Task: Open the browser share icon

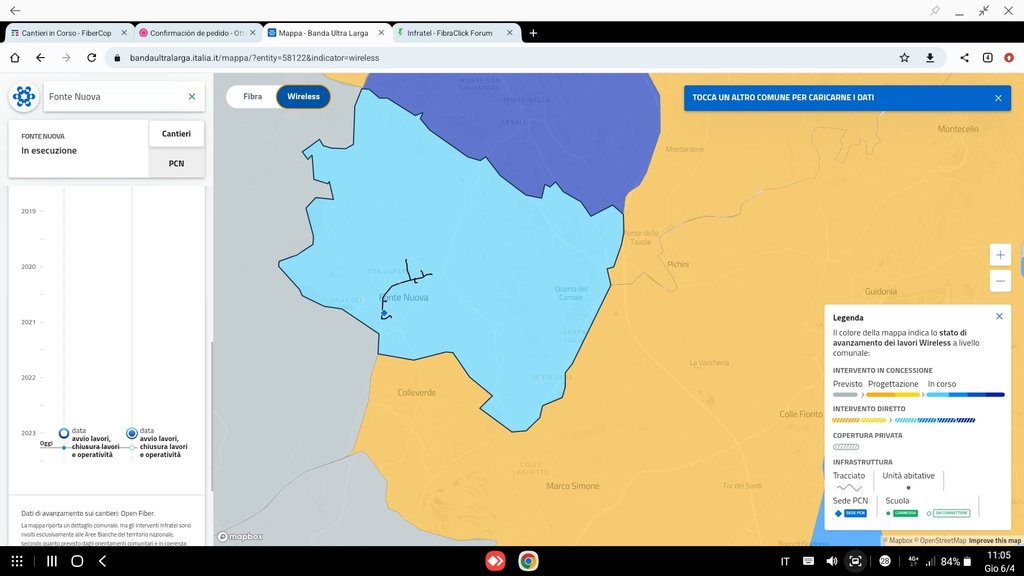Action: click(x=964, y=58)
